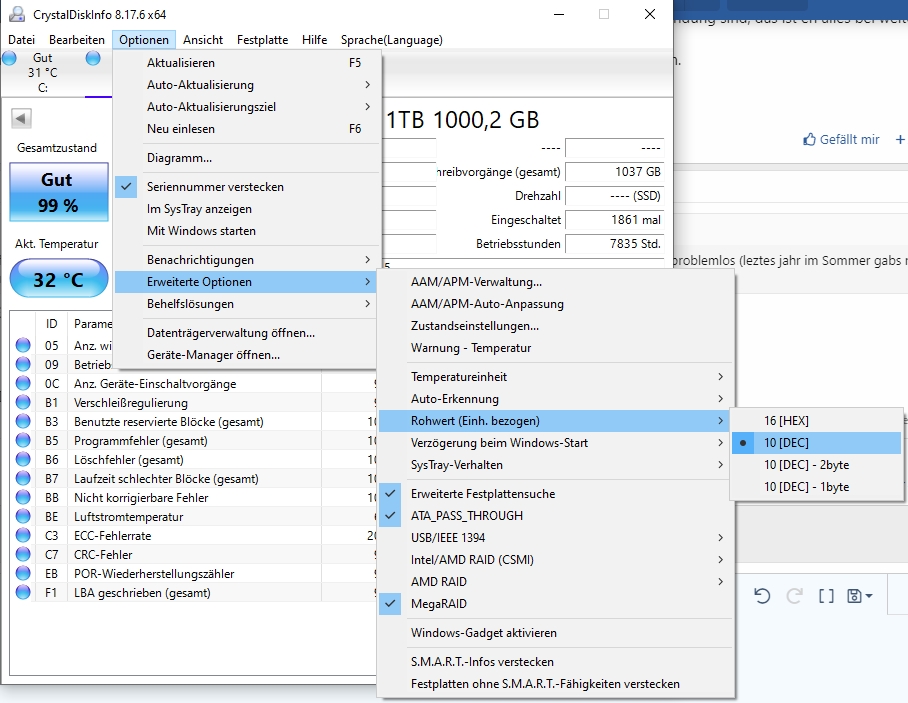
Task: Toggle ATA_PASS_THROUGH option
Action: 555,515
